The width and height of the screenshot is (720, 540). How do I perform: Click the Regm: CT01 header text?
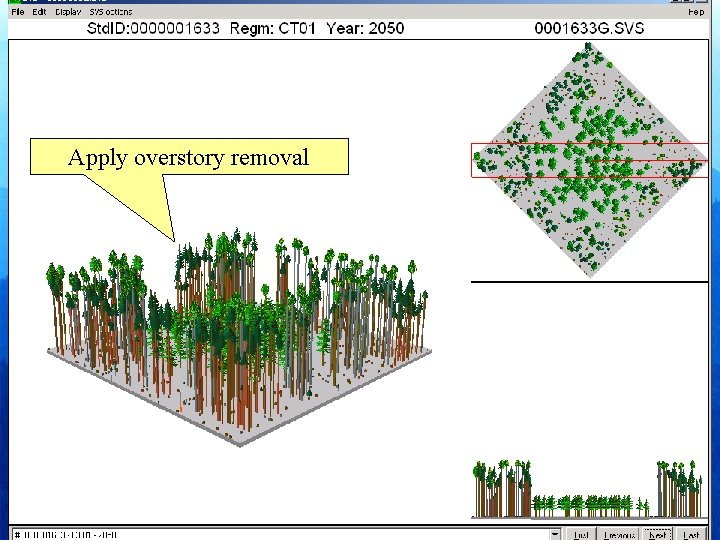click(272, 28)
